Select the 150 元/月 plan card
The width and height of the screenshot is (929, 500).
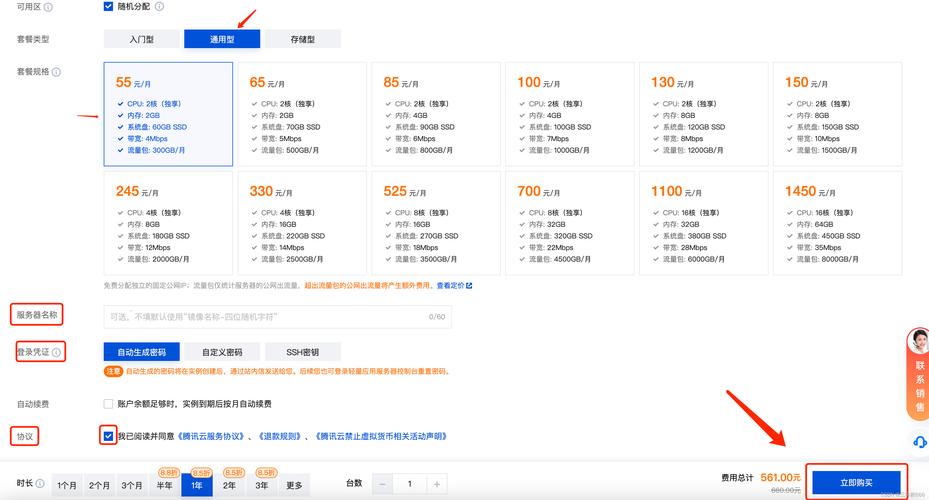[x=838, y=114]
